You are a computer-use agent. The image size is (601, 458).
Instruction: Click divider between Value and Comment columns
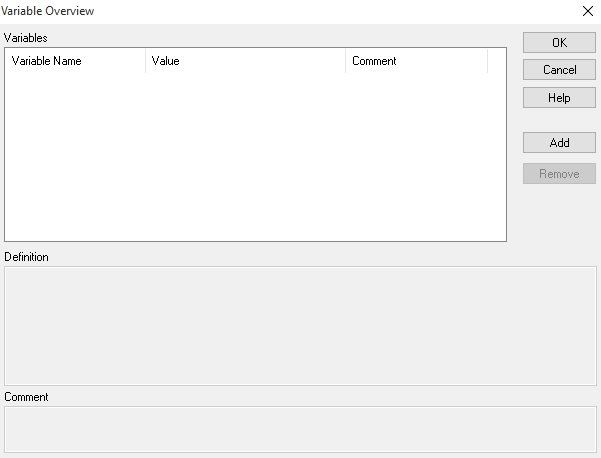[x=345, y=61]
